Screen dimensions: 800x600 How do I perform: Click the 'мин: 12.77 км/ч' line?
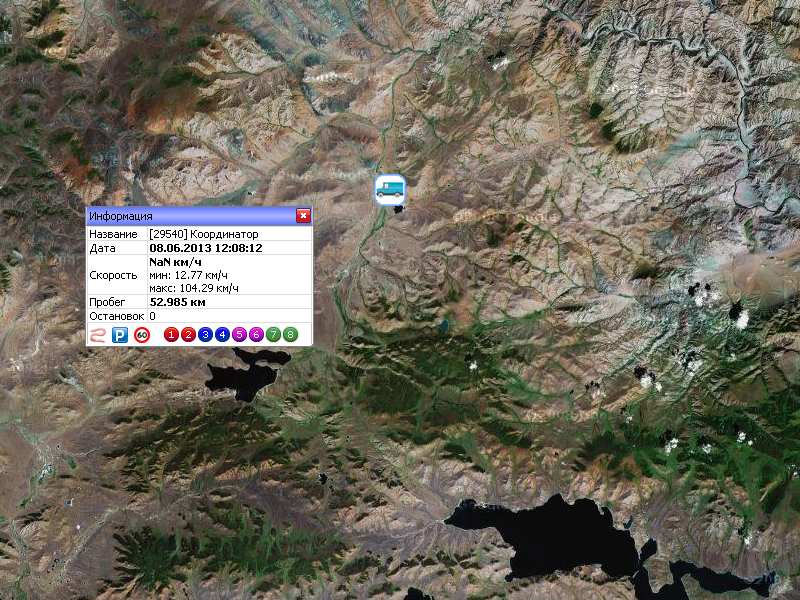188,275
